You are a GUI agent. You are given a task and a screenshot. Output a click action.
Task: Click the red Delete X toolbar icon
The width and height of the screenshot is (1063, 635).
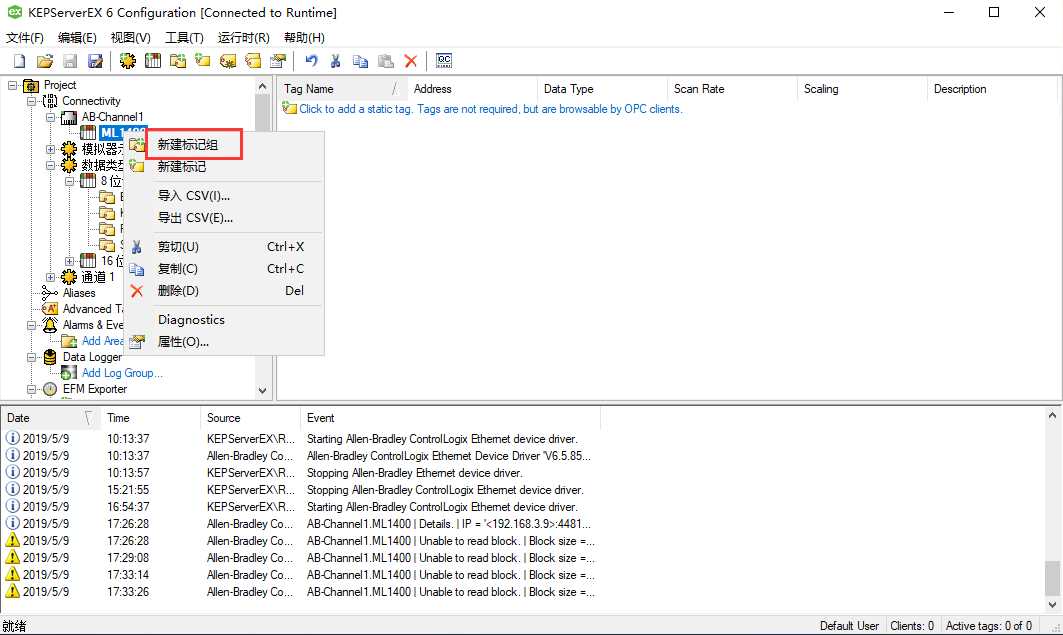[410, 61]
